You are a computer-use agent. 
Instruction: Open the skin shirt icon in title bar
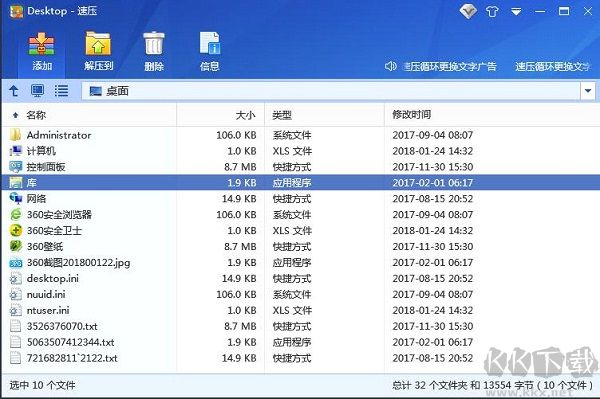(492, 11)
